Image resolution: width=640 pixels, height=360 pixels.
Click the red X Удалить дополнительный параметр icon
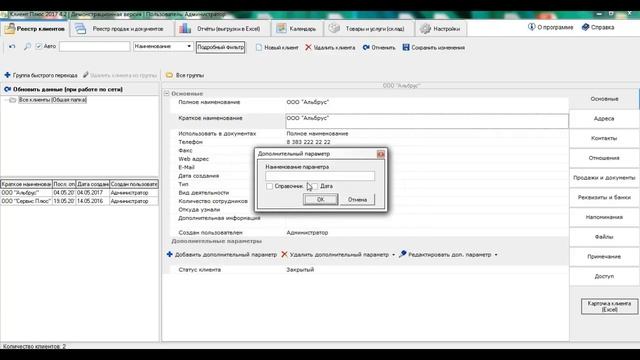(x=284, y=254)
